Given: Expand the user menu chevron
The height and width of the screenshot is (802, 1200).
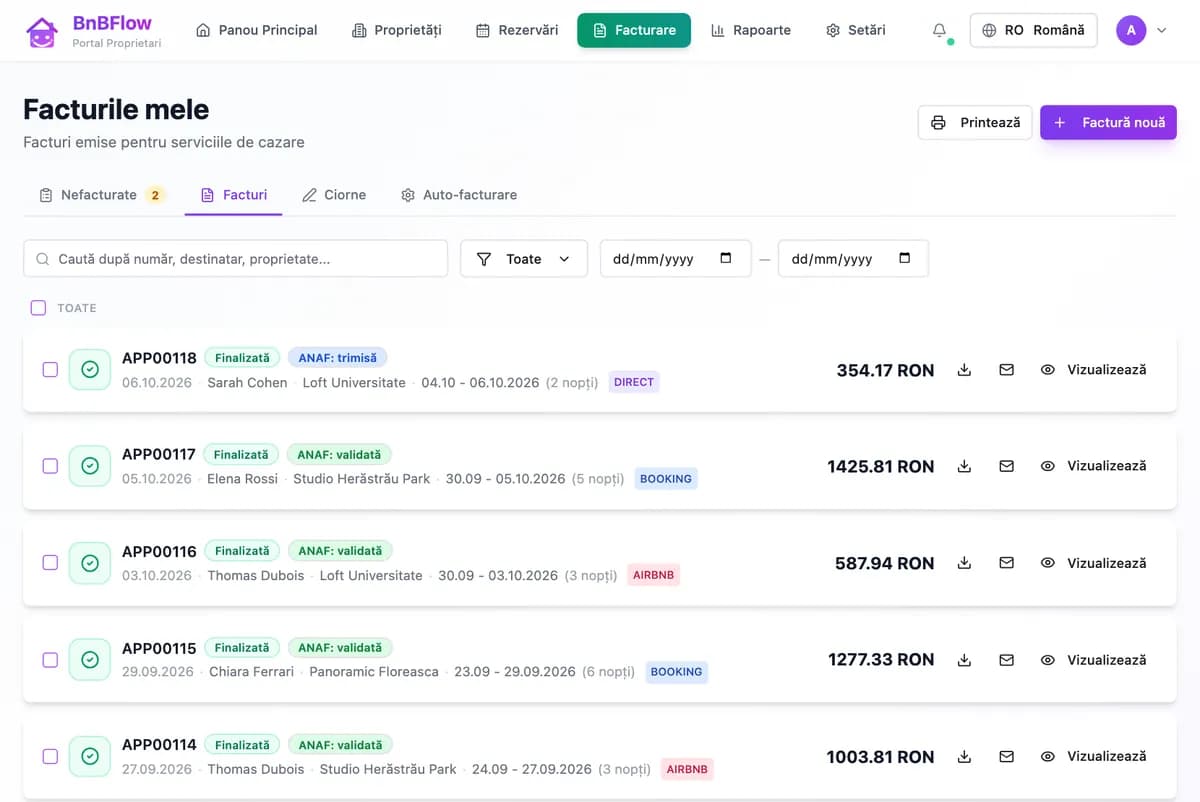Looking at the screenshot, I should point(1161,31).
